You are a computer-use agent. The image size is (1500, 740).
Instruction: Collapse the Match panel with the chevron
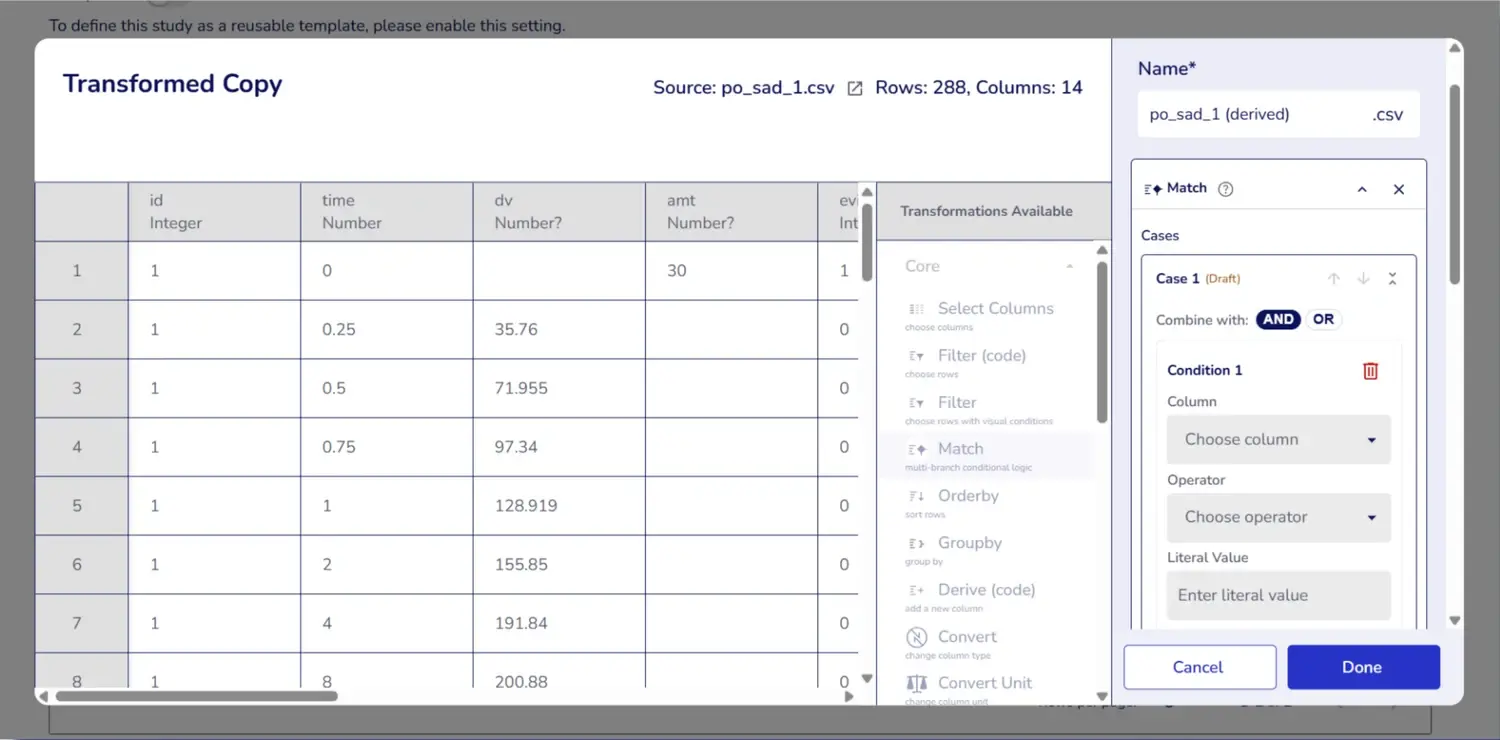click(x=1362, y=189)
